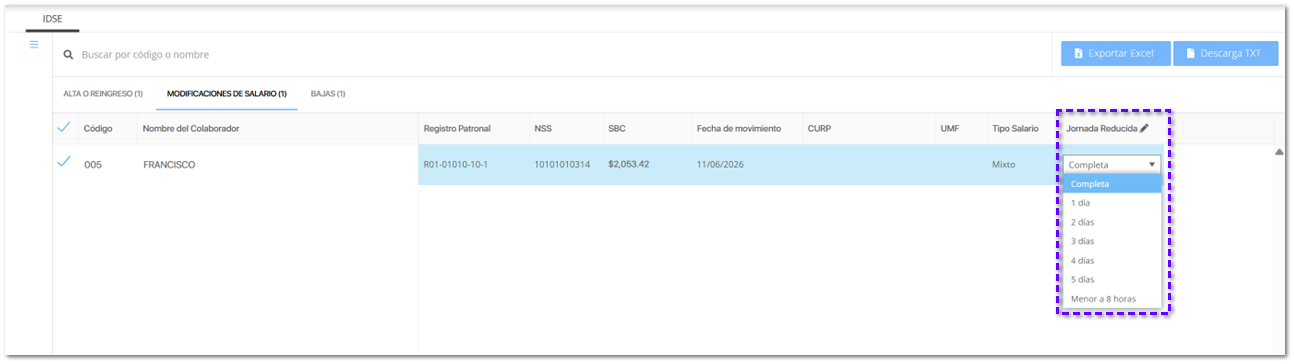1294x364 pixels.
Task: Click NSS value 10101010314
Action: [562, 164]
